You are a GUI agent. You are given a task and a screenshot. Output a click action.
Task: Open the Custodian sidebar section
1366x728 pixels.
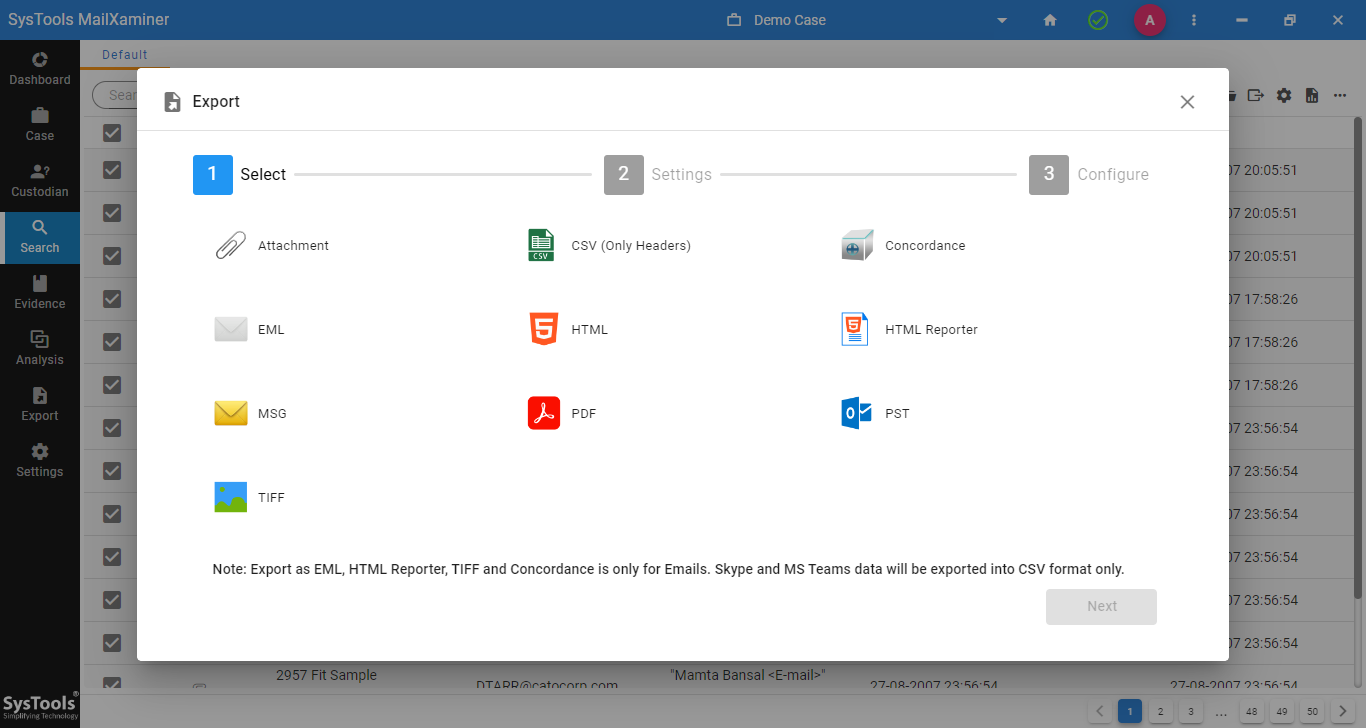pyautogui.click(x=40, y=181)
